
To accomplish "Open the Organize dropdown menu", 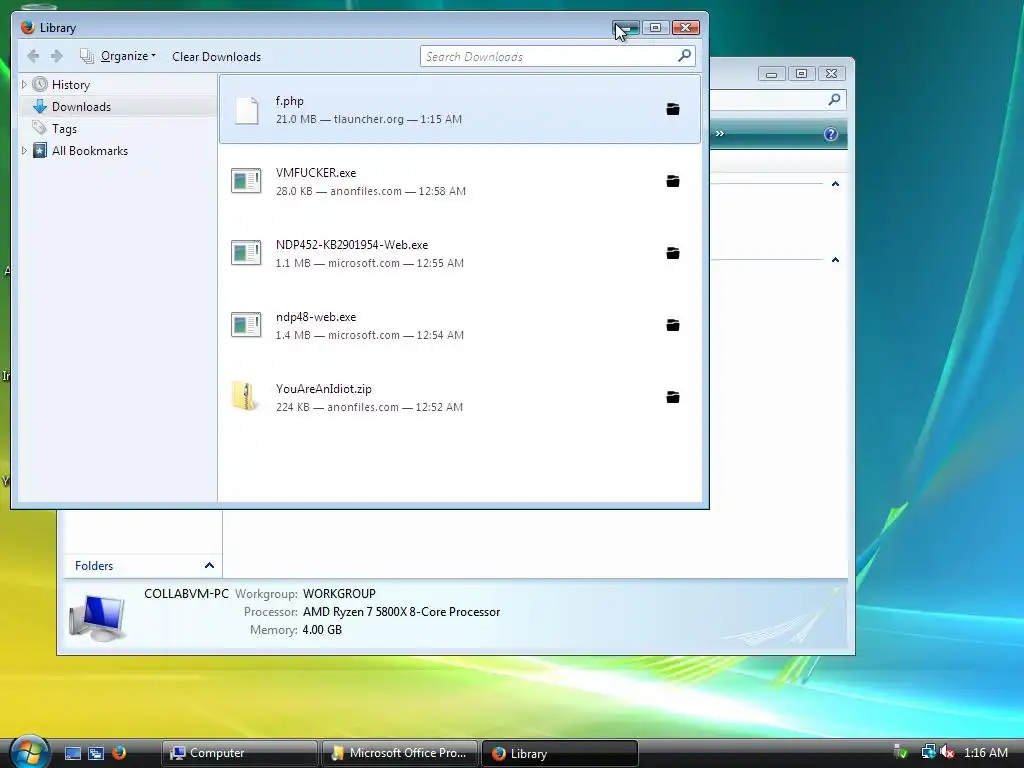I will 119,56.
